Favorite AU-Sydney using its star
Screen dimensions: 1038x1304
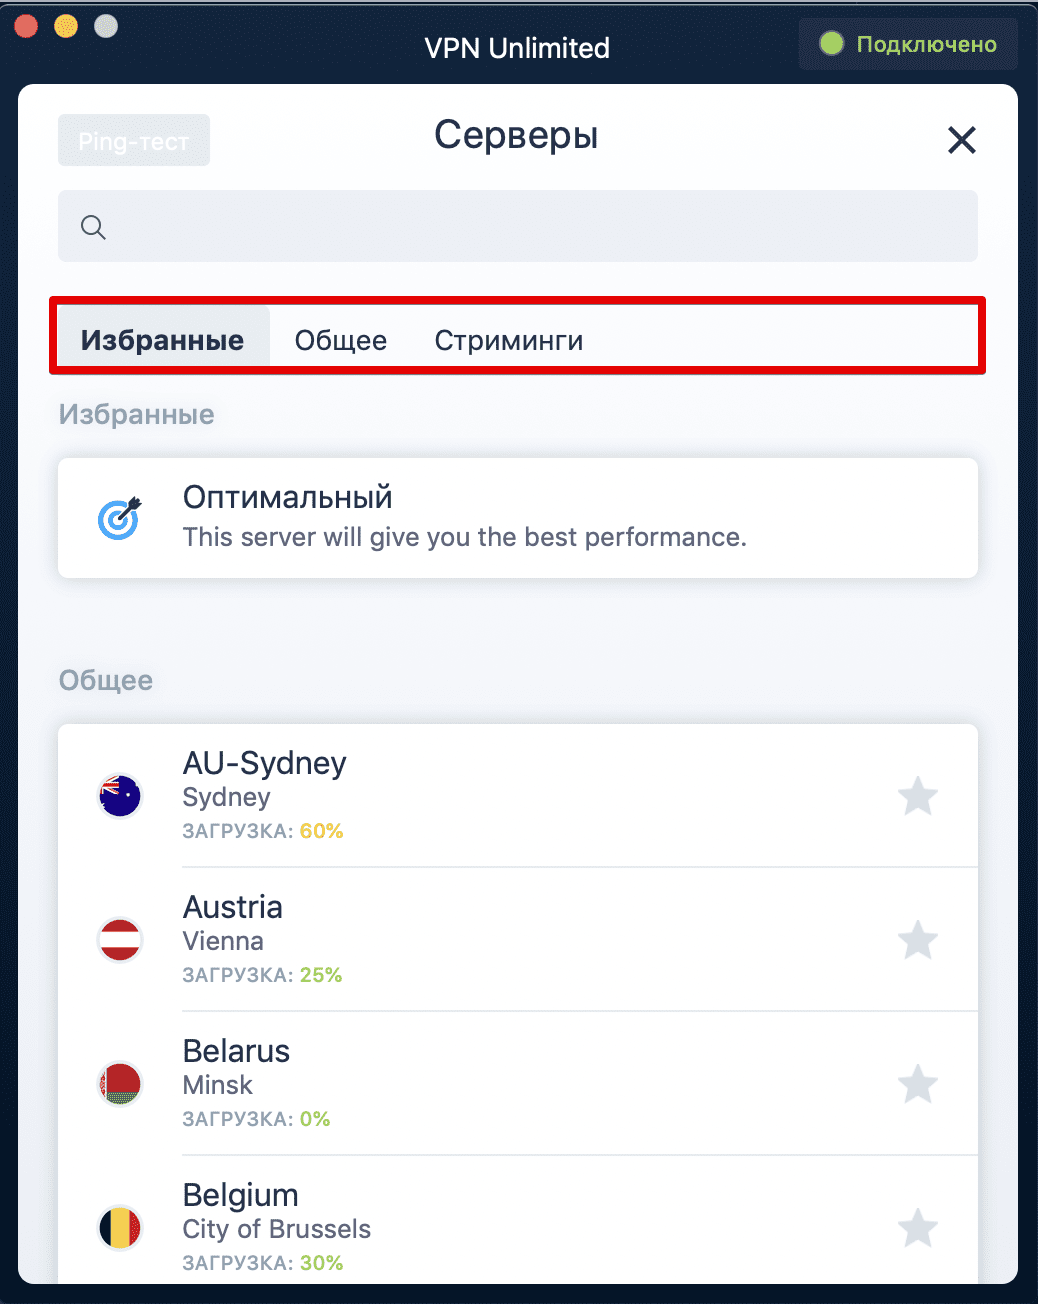[917, 796]
